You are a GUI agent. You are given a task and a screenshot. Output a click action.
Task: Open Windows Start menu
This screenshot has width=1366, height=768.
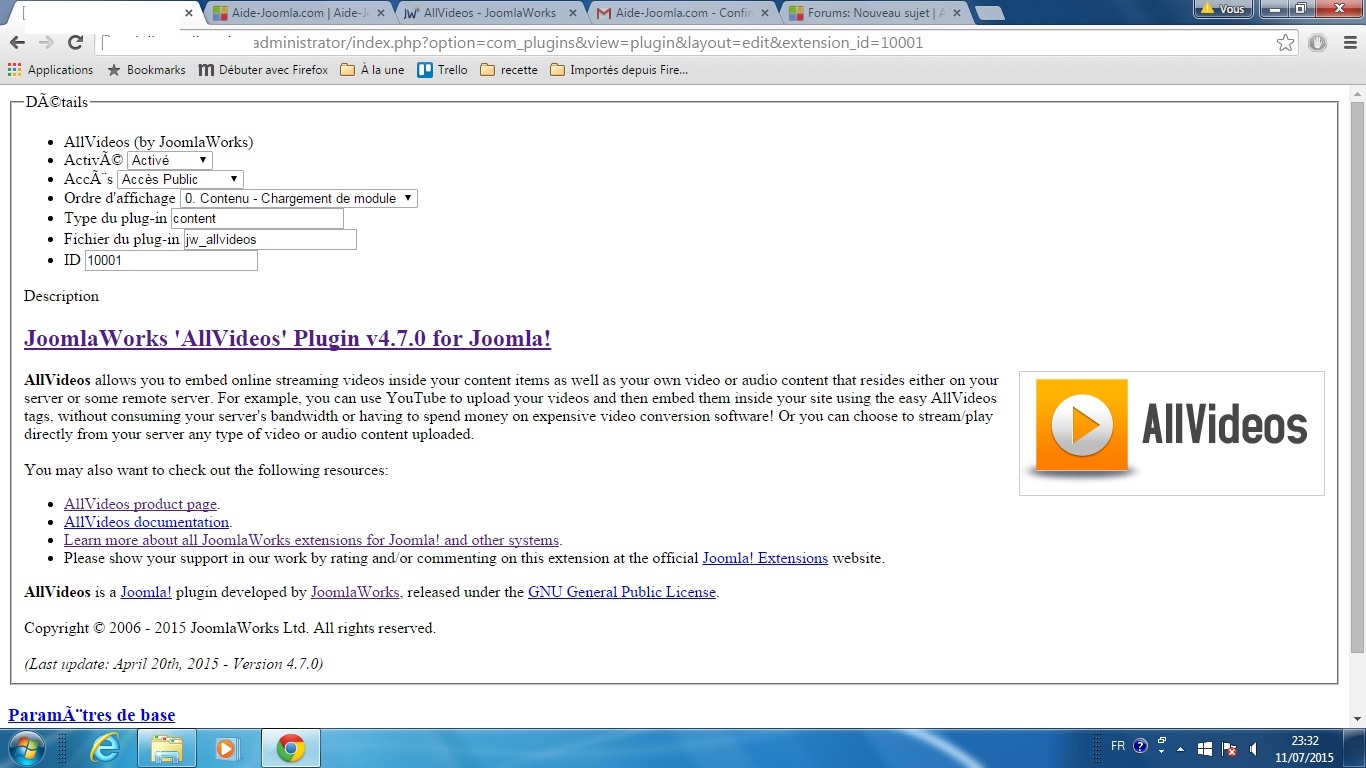click(x=26, y=748)
